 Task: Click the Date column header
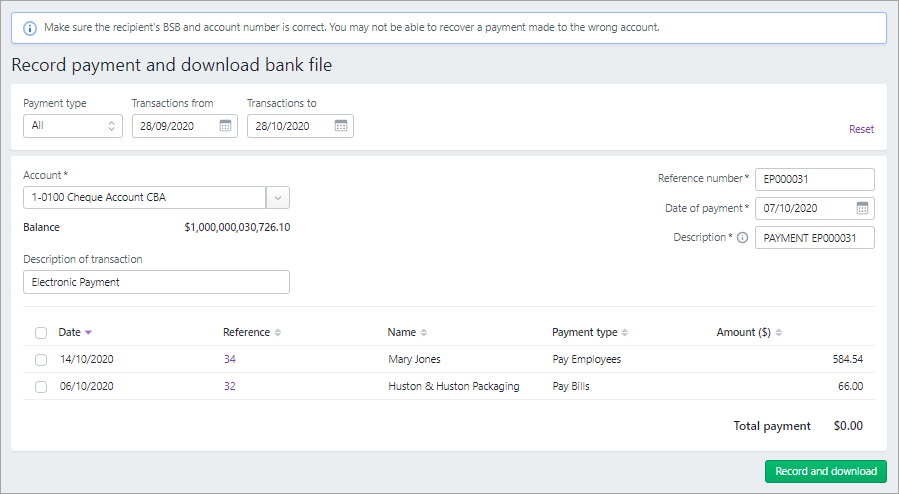69,332
